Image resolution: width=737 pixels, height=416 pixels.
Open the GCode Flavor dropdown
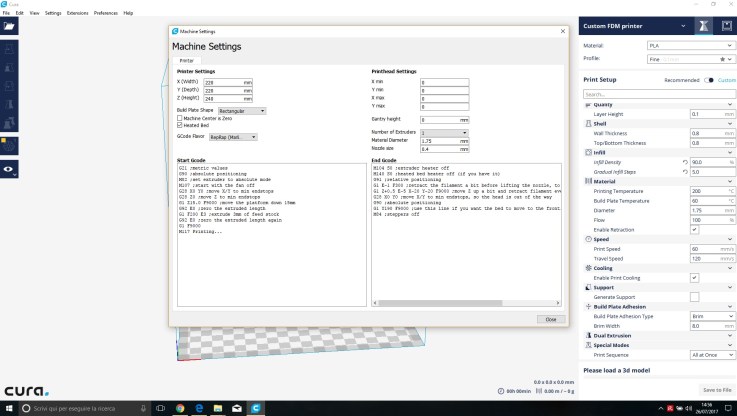point(233,137)
